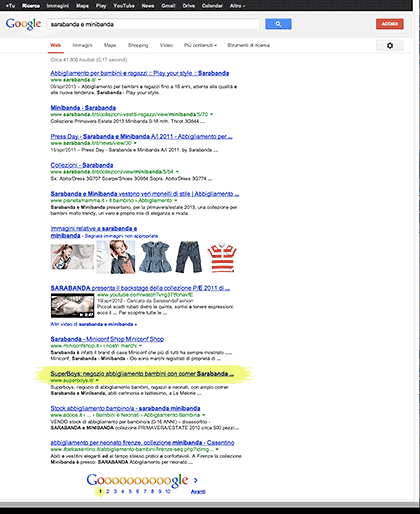Switch to the Video search tab
This screenshot has height=514, width=420.
(x=166, y=45)
